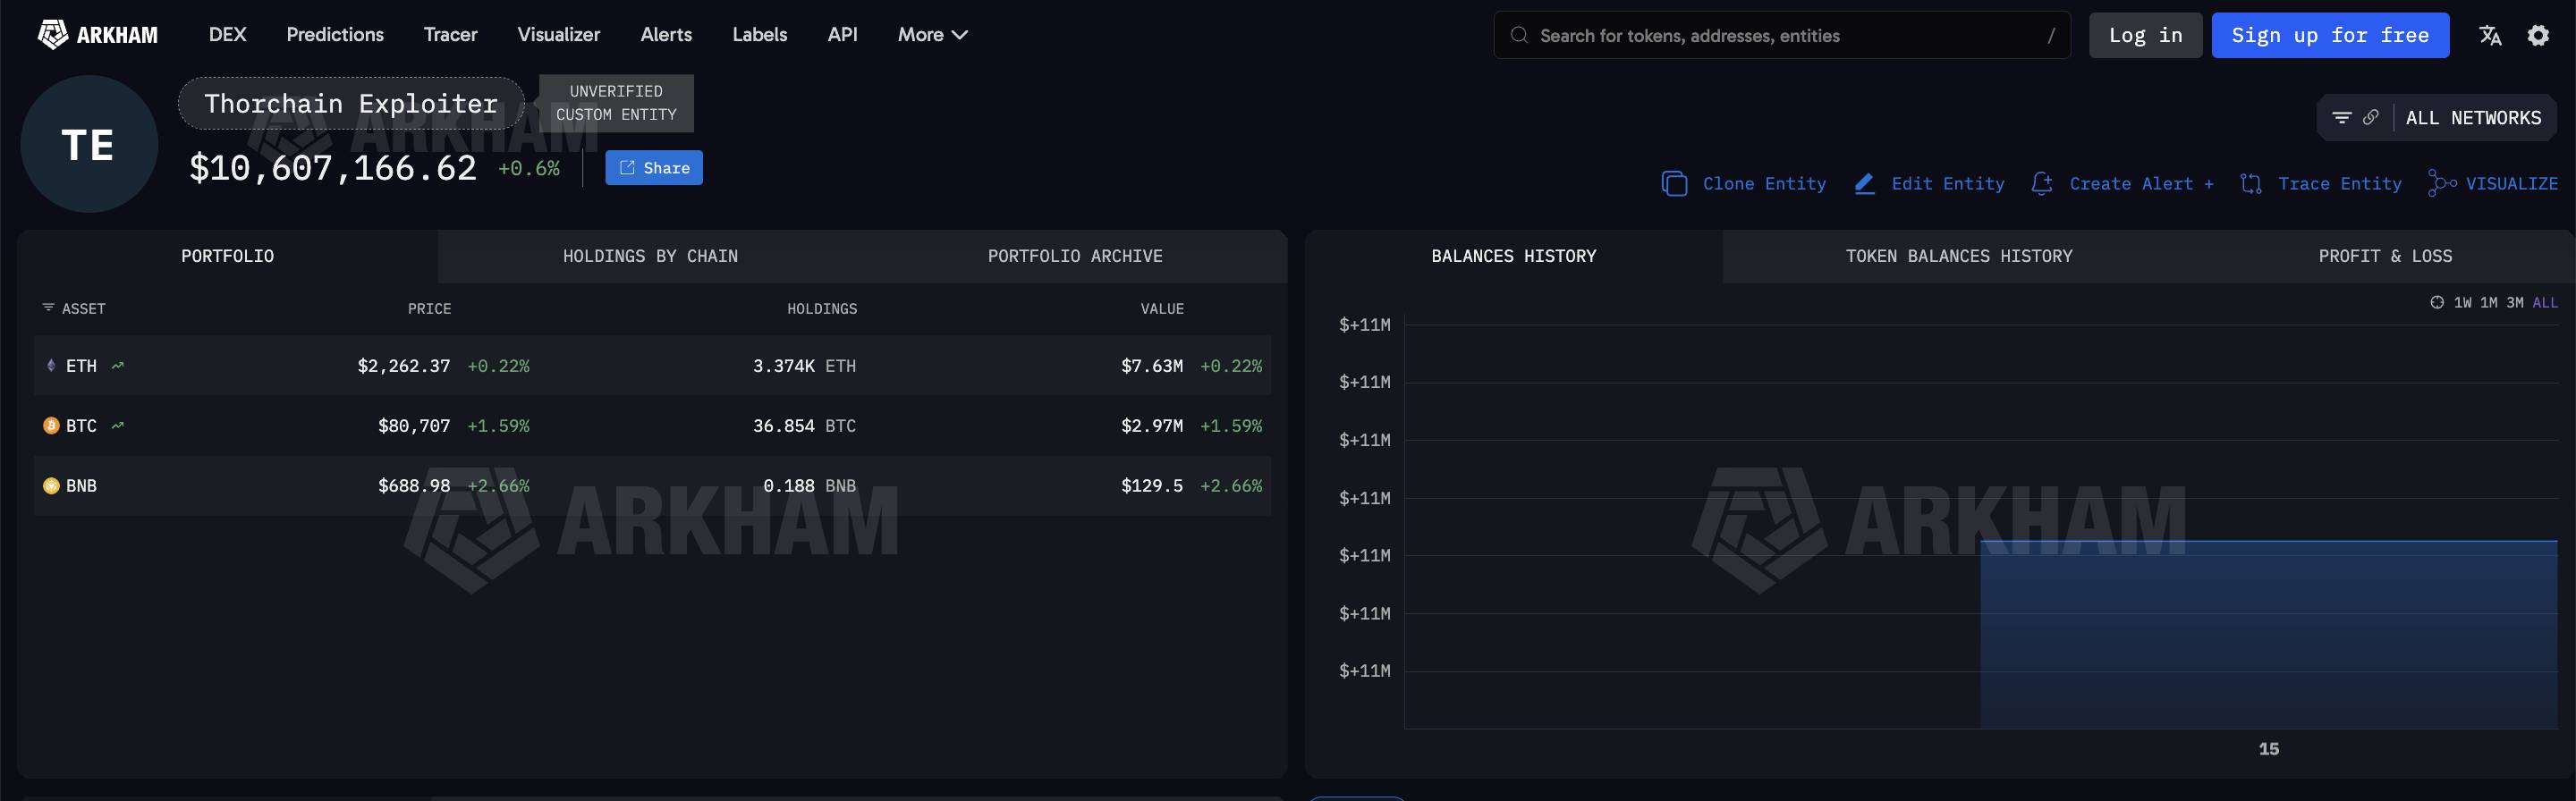Click the Visualize graph icon
The width and height of the screenshot is (2576, 801).
pyautogui.click(x=2442, y=184)
